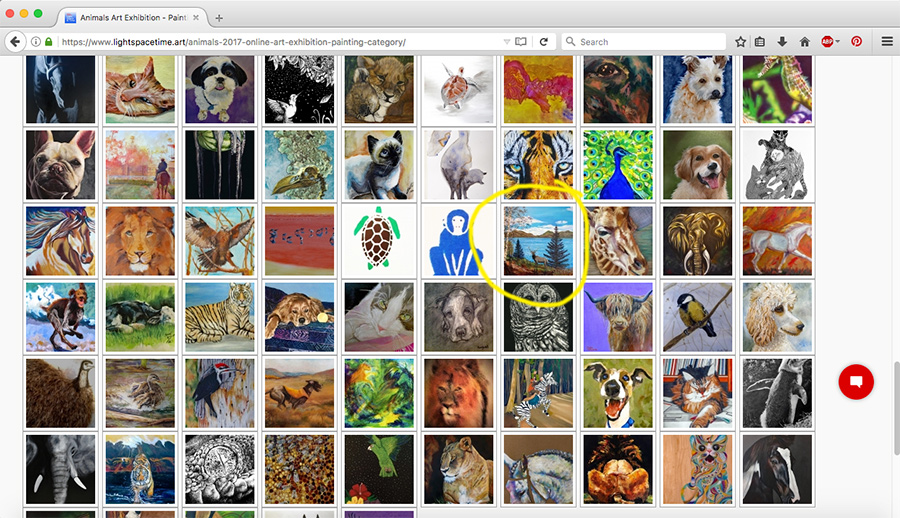This screenshot has width=900, height=518.
Task: Open the black and white owl painting
Action: 538,317
